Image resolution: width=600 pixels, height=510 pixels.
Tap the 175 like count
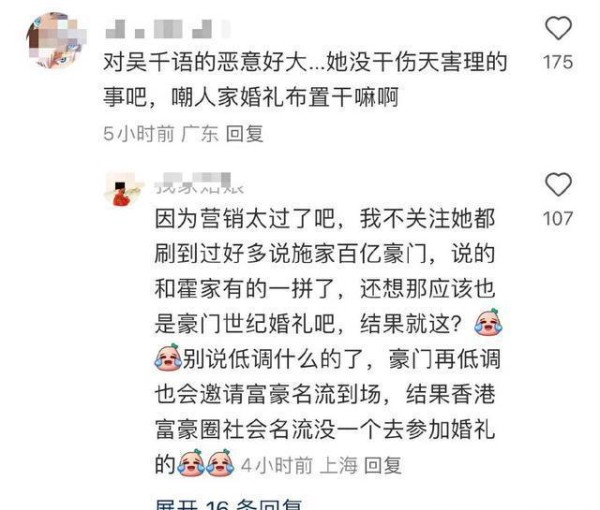[x=558, y=62]
